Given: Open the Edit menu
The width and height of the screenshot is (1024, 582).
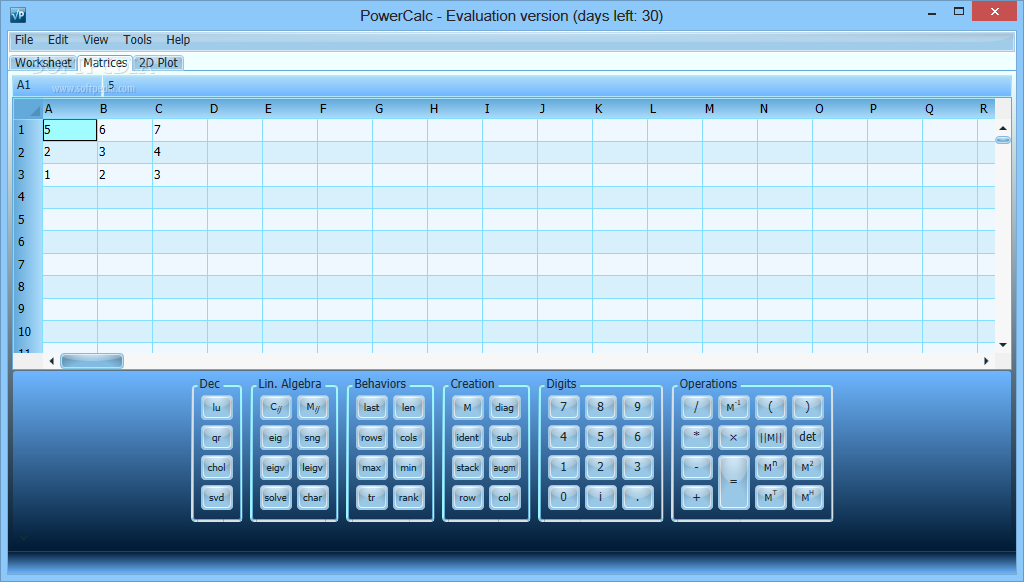Looking at the screenshot, I should pyautogui.click(x=58, y=40).
